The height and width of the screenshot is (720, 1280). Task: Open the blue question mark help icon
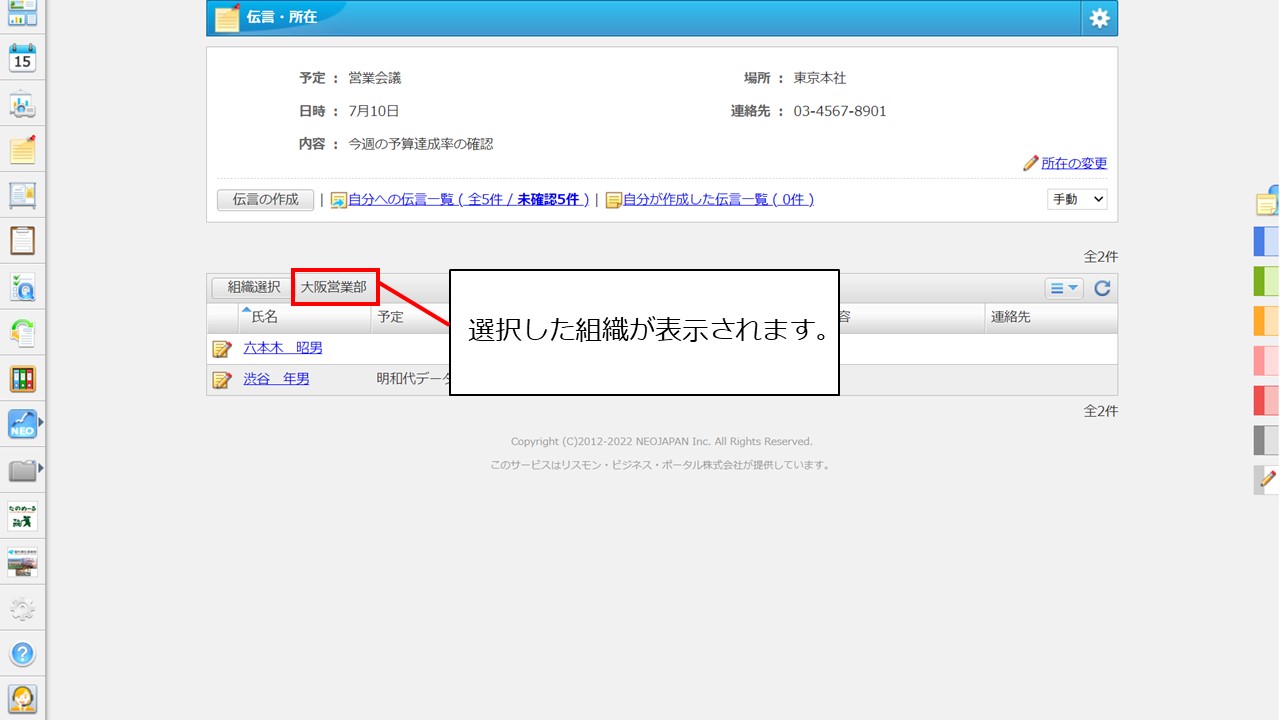(x=22, y=654)
